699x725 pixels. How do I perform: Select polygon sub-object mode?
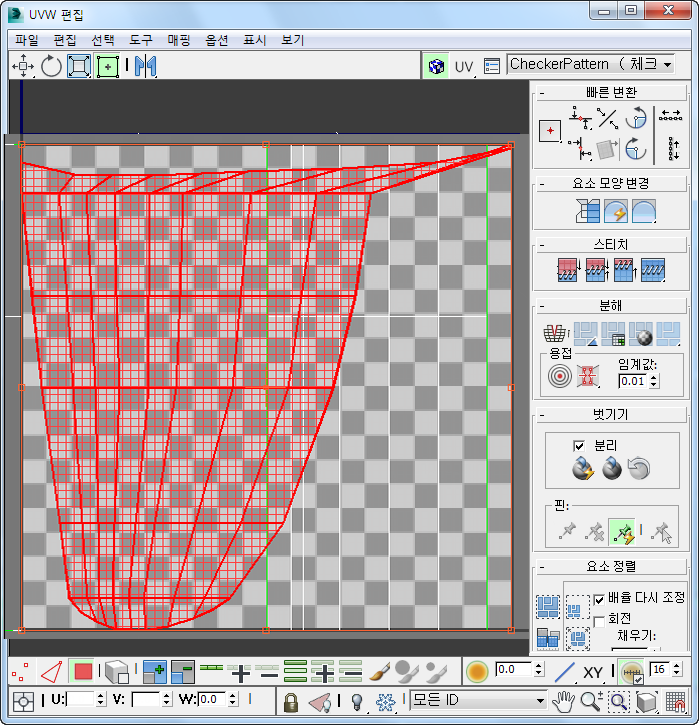83,672
